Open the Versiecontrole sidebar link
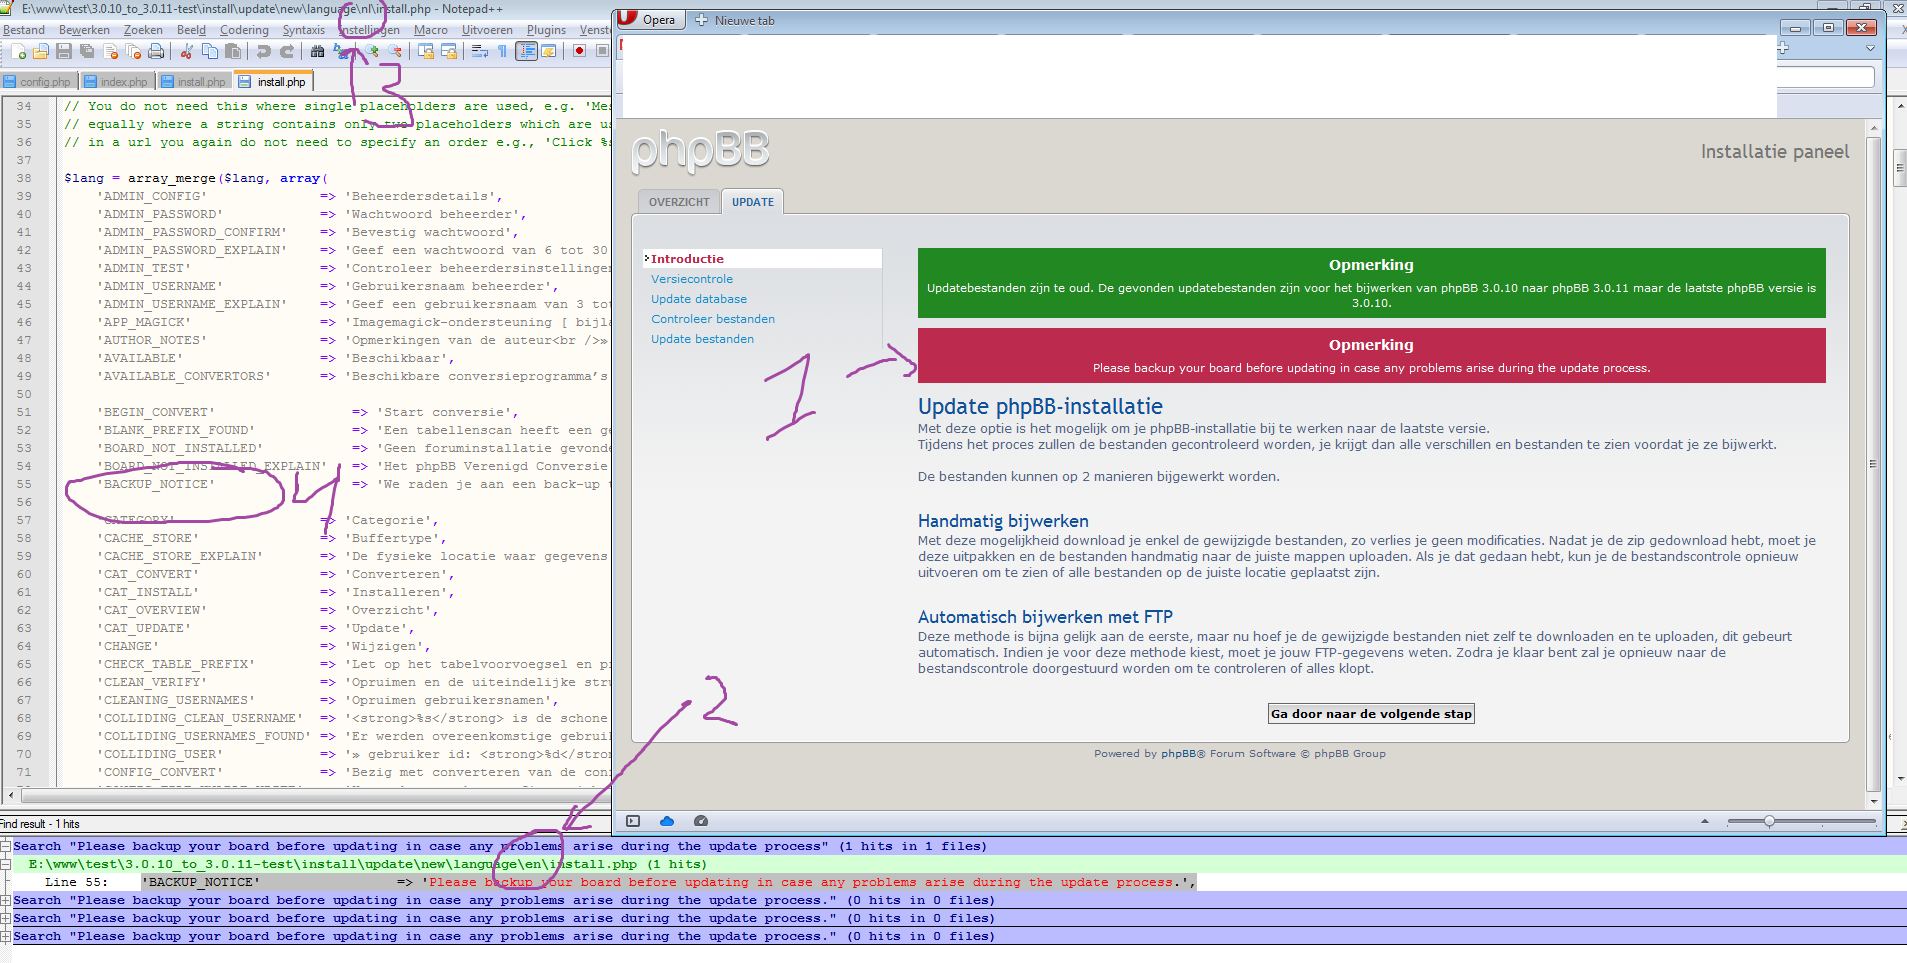1907x963 pixels. tap(692, 279)
